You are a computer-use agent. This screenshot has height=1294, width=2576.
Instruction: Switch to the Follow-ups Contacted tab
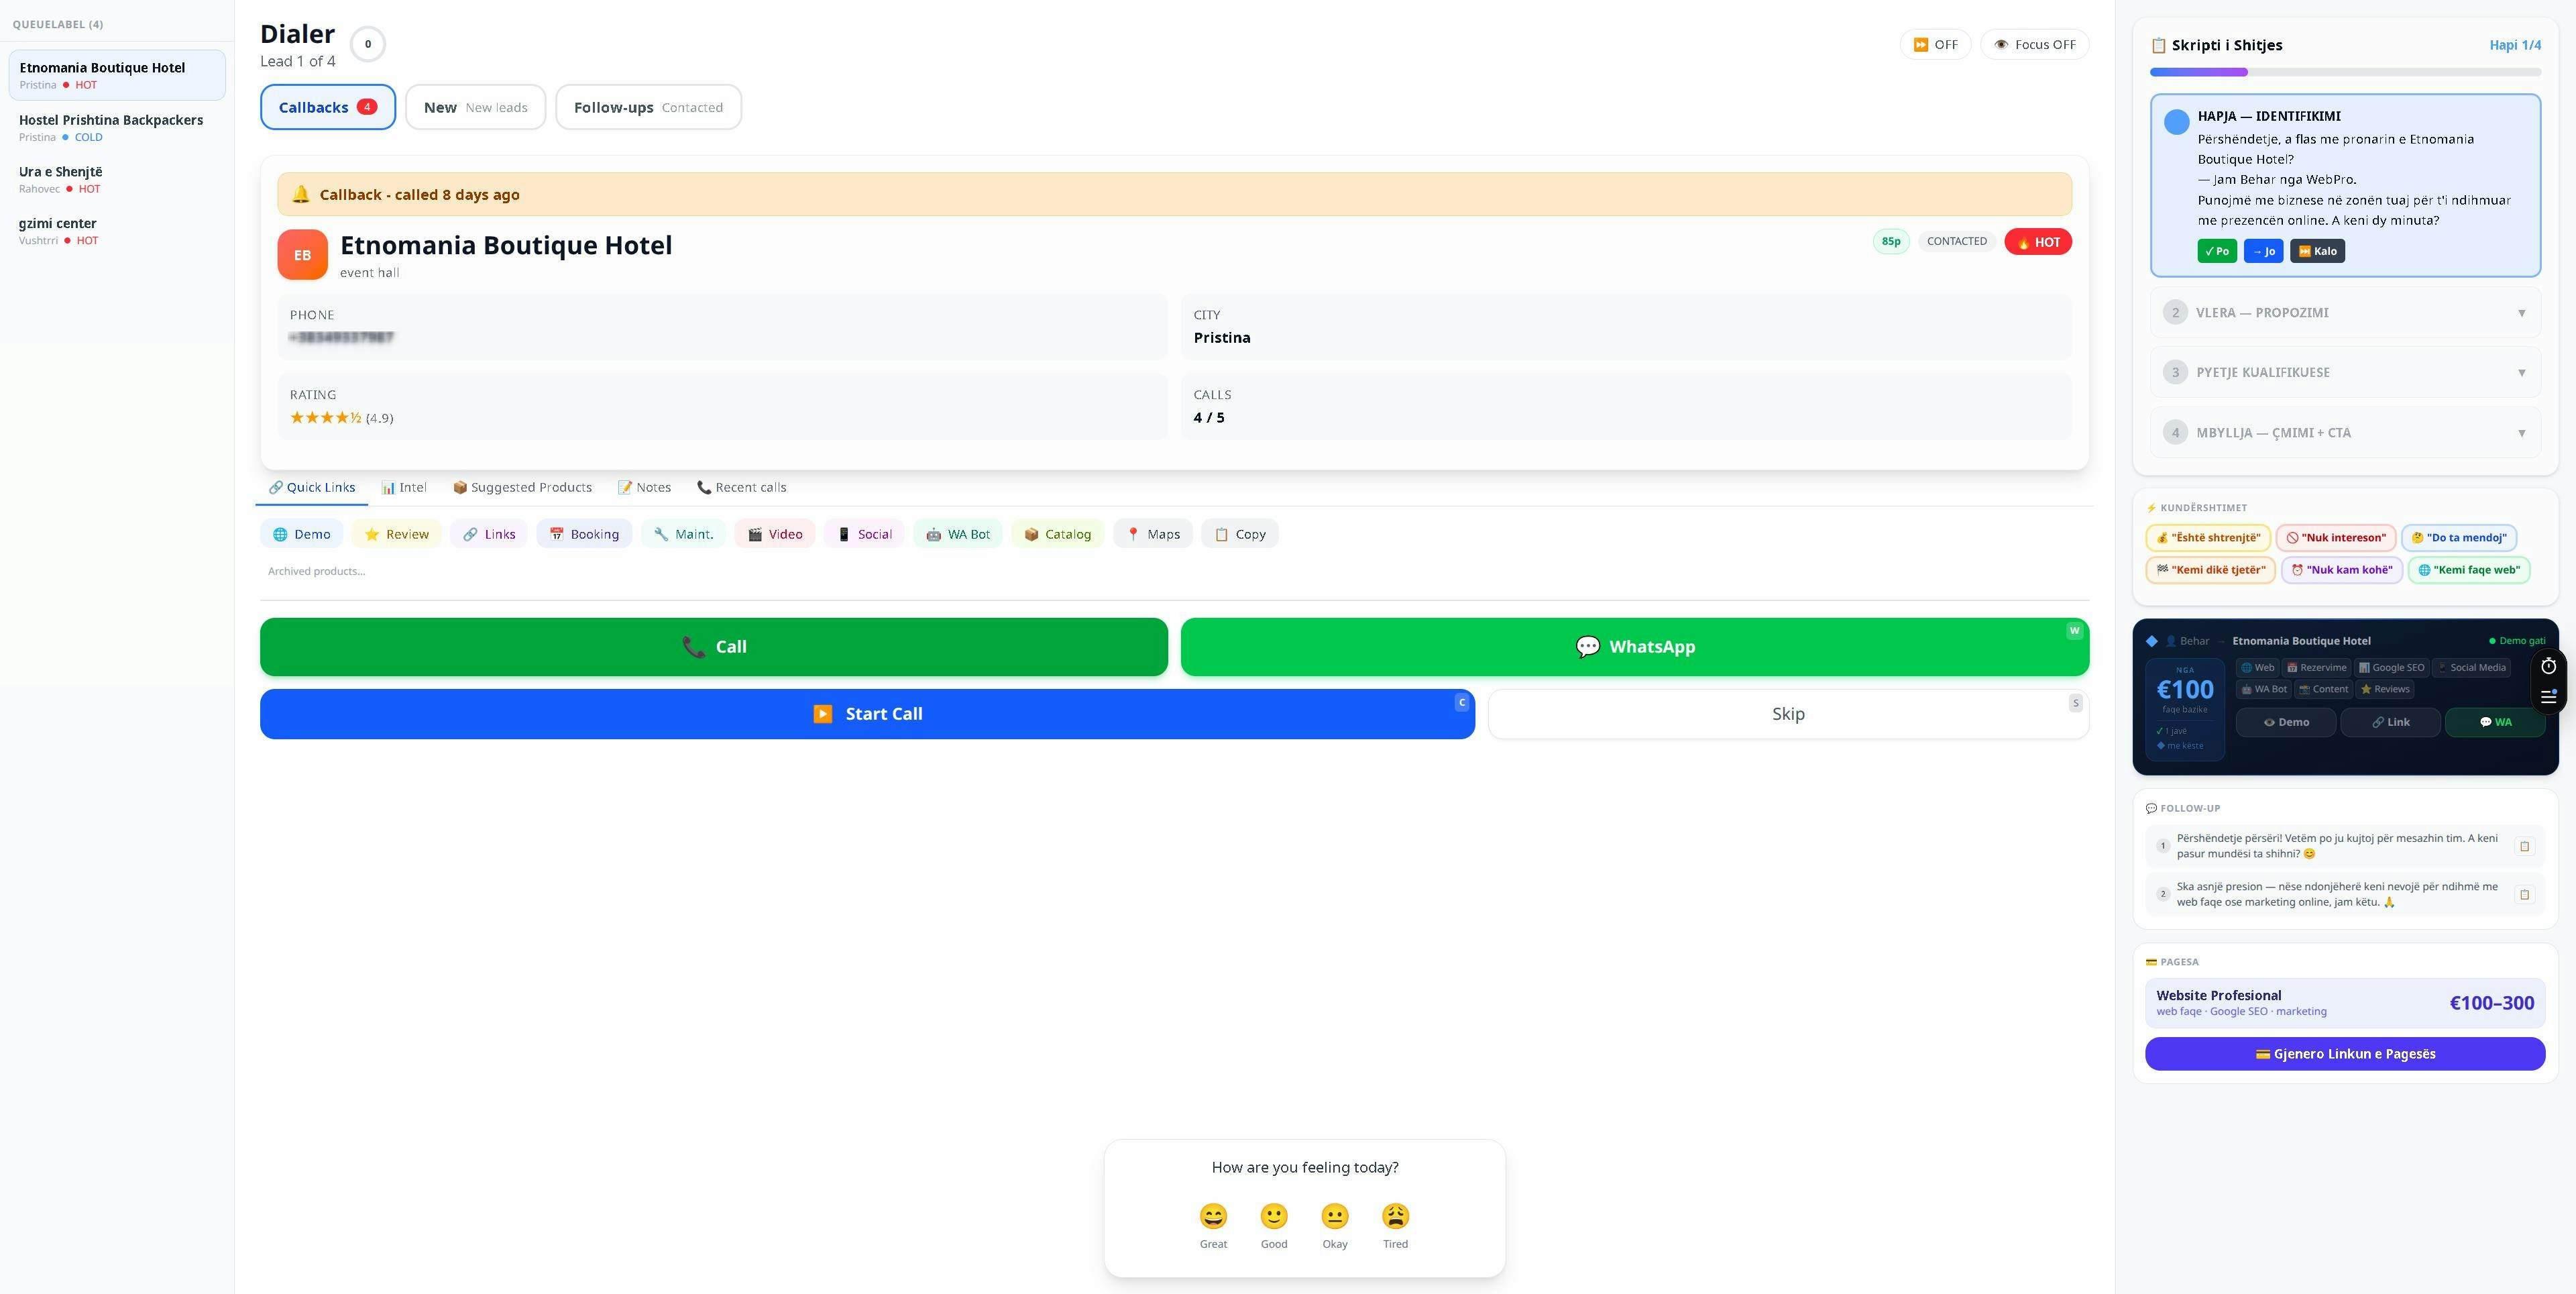(x=648, y=107)
